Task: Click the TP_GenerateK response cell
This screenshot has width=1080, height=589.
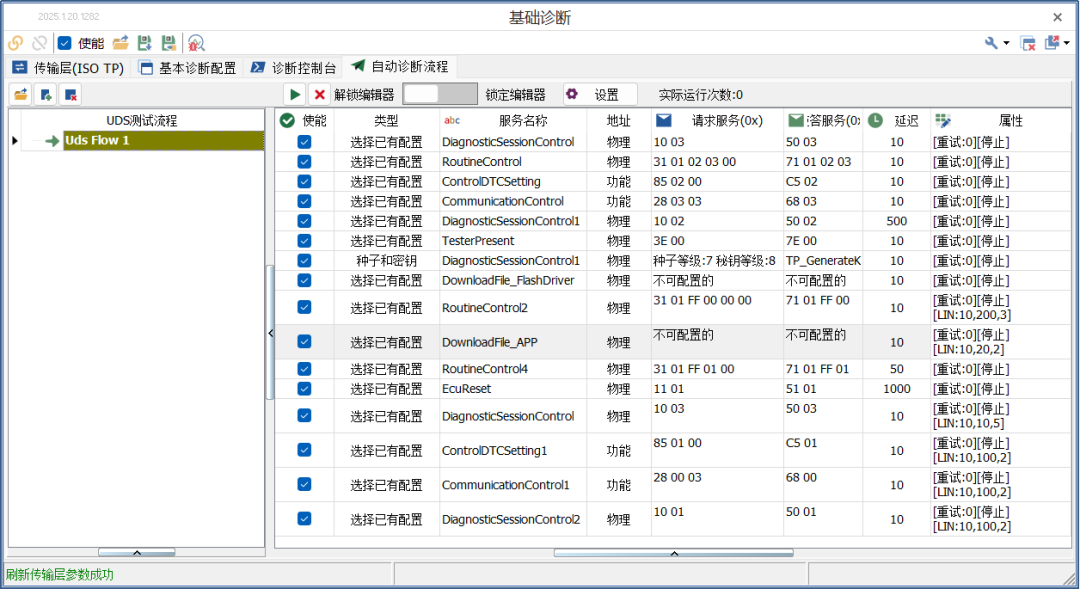Action: point(823,260)
